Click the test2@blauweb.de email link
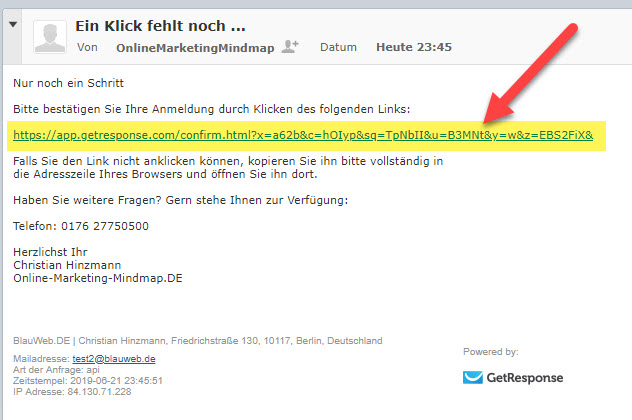Screen dimensions: 632x420 (x=114, y=358)
